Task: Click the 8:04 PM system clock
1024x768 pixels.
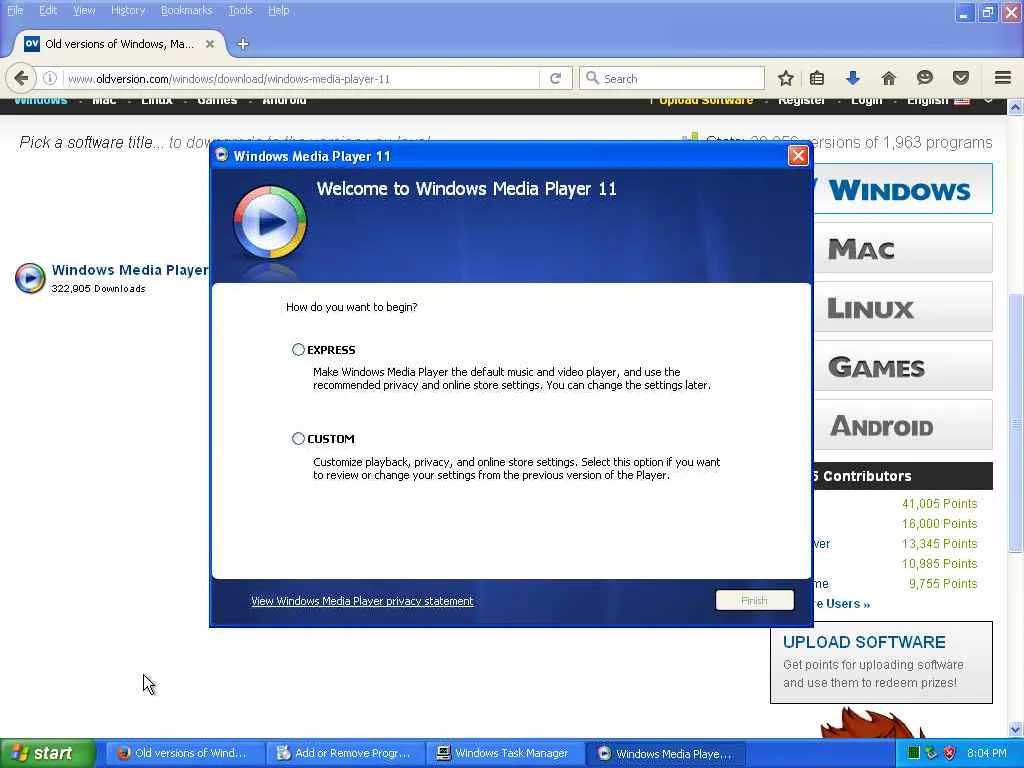Action: tap(986, 753)
